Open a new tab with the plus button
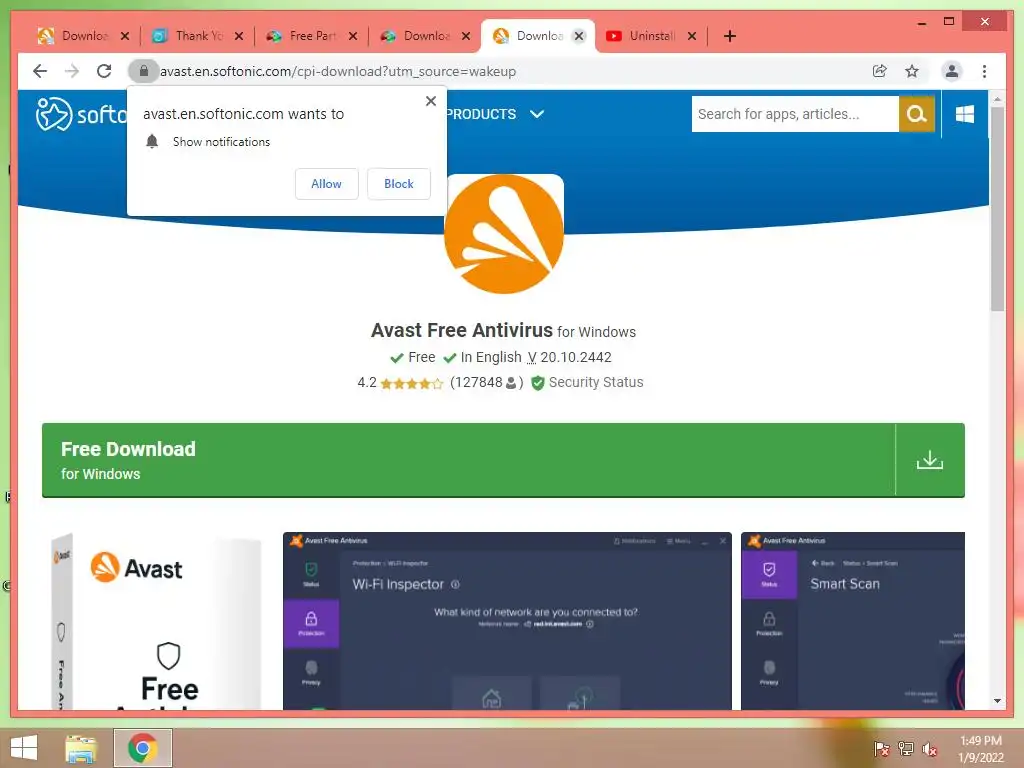 [729, 36]
